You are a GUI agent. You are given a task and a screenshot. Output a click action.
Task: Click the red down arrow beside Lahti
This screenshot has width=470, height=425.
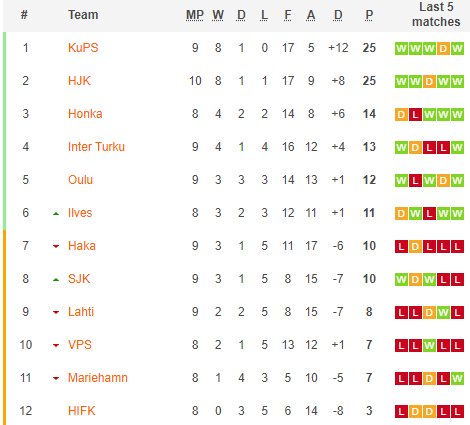point(56,313)
